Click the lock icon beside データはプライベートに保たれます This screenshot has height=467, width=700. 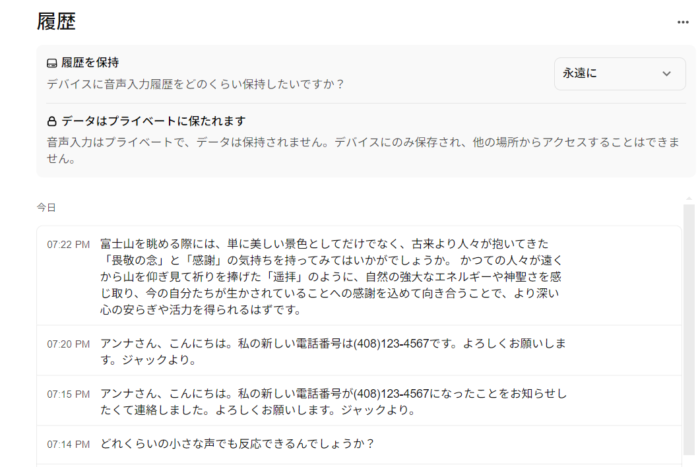coord(52,122)
